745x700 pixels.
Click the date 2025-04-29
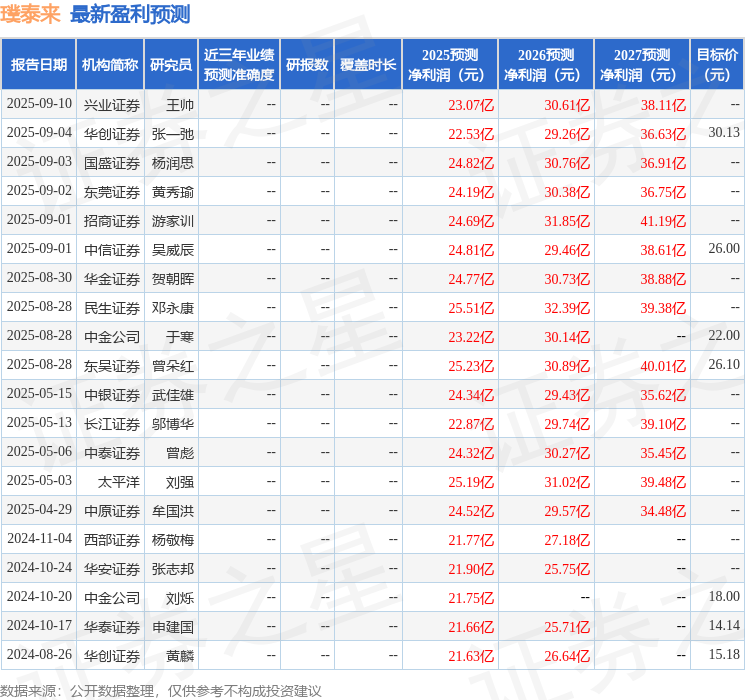39,509
